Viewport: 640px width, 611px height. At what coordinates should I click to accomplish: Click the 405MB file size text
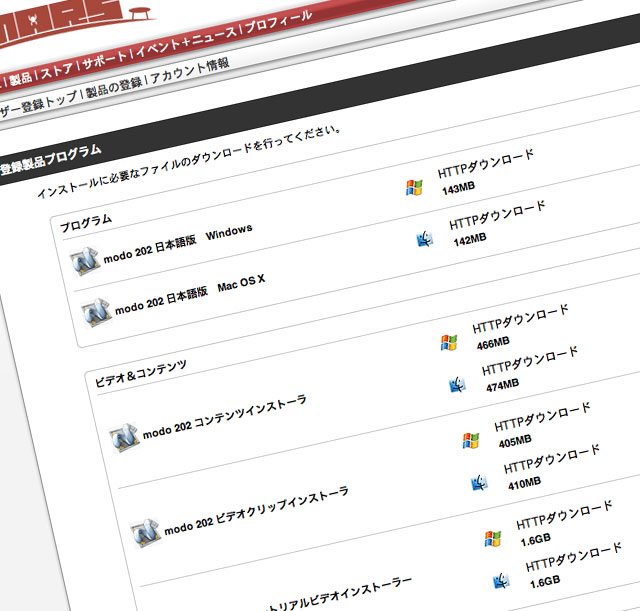pos(516,442)
